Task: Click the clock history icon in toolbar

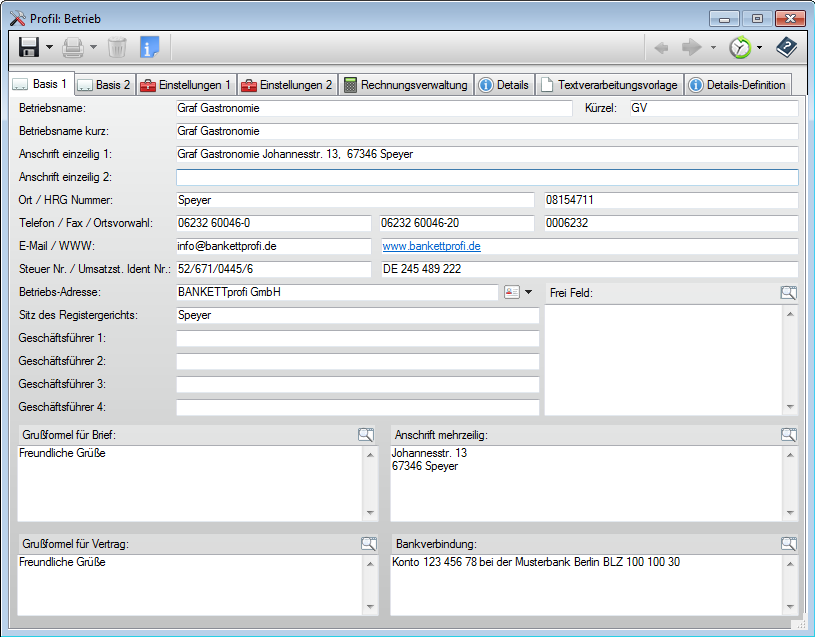Action: point(739,47)
